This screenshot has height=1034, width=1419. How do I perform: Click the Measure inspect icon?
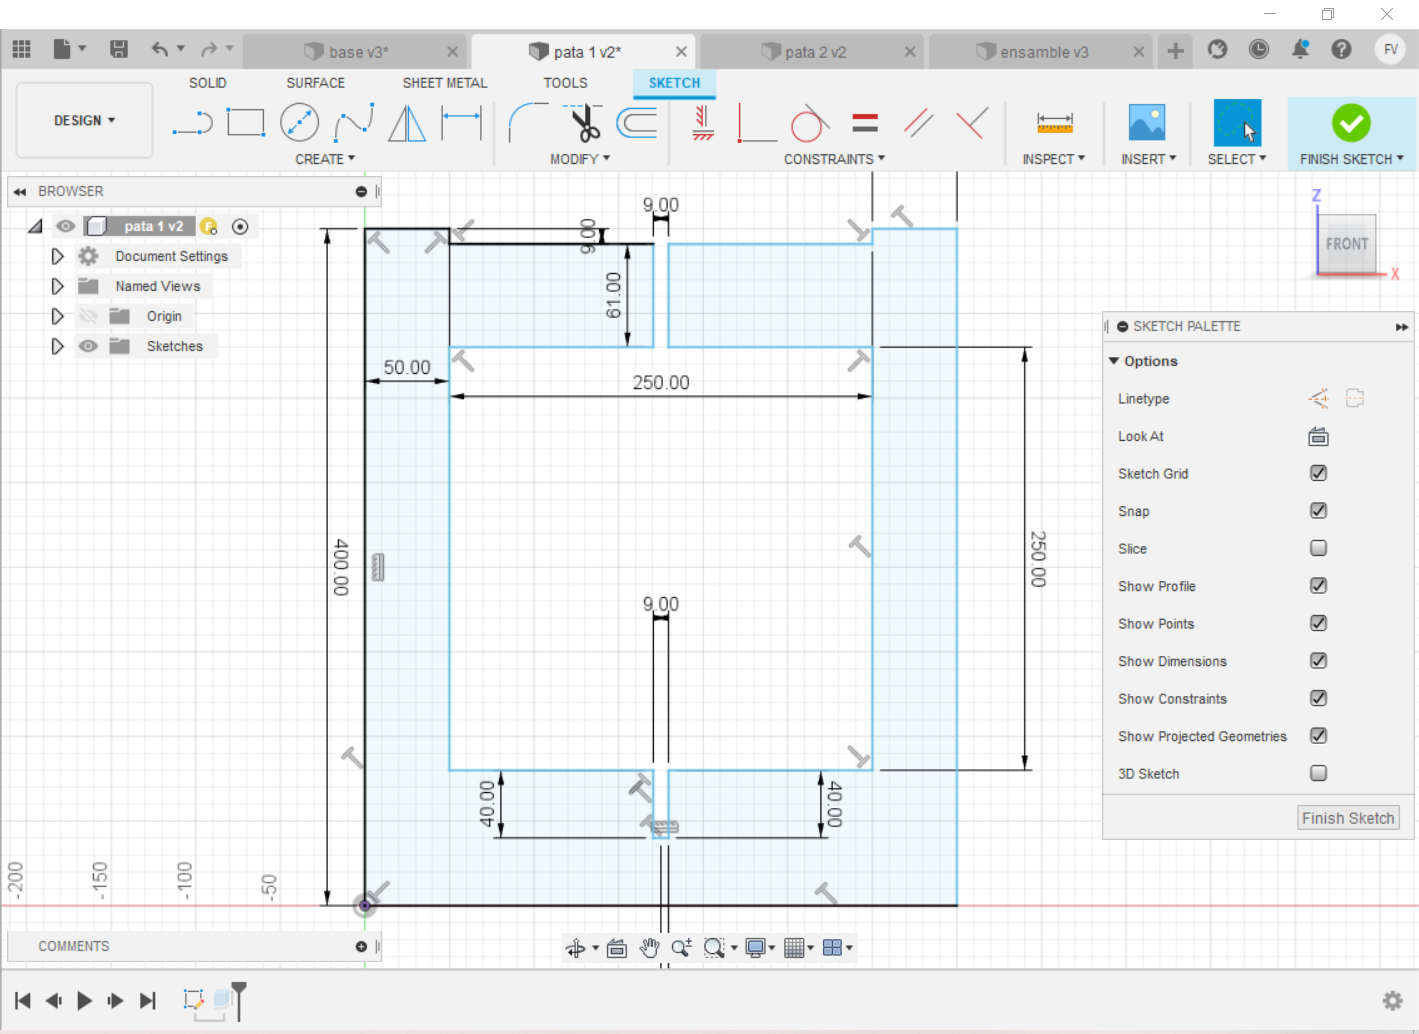(1054, 123)
